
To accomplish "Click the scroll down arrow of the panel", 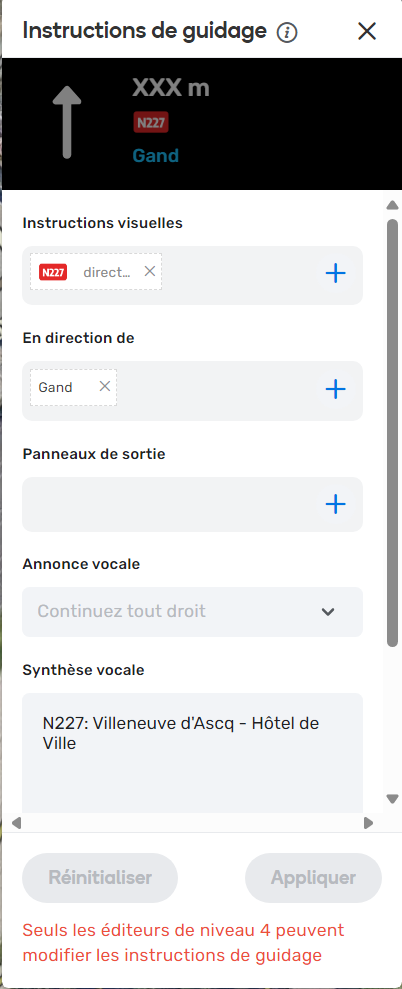I will [x=392, y=799].
